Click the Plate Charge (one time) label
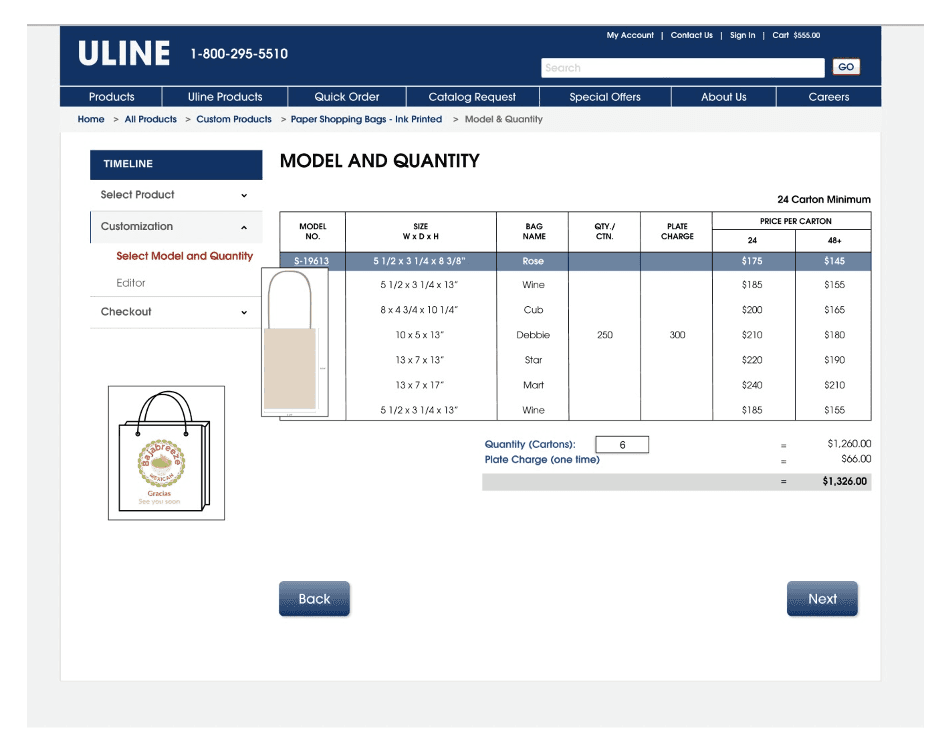The height and width of the screenshot is (750, 952). coord(542,460)
